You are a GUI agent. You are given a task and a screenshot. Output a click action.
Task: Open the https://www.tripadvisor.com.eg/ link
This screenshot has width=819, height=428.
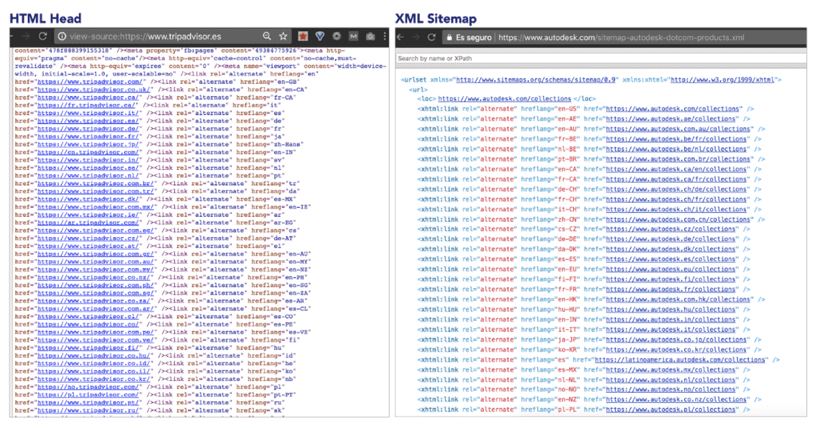tap(96, 230)
